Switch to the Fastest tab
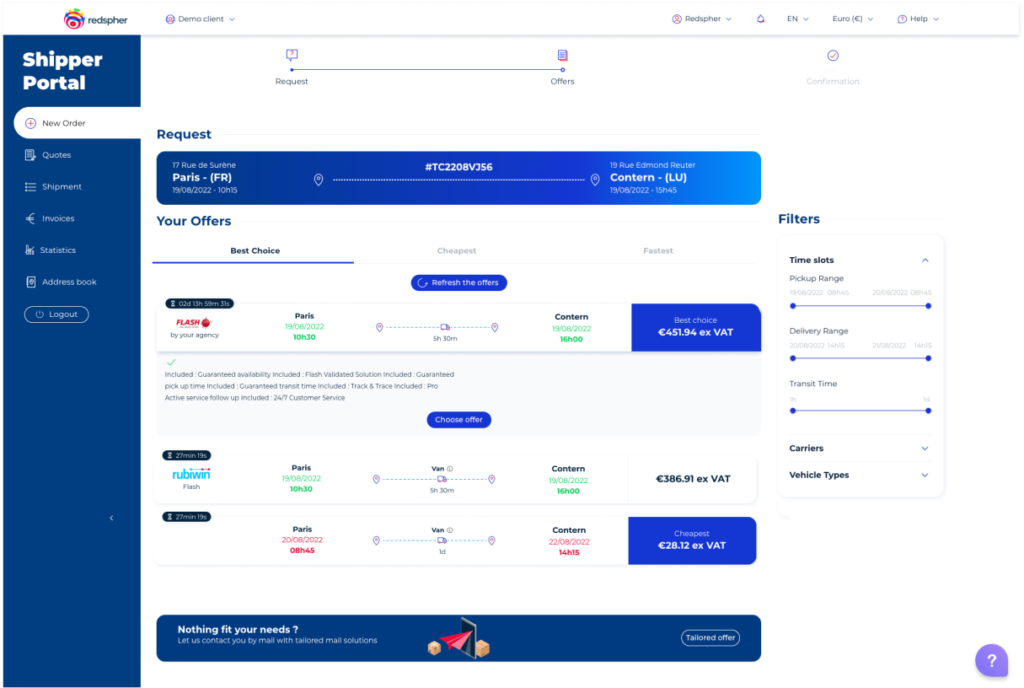This screenshot has width=1024, height=688. point(658,251)
